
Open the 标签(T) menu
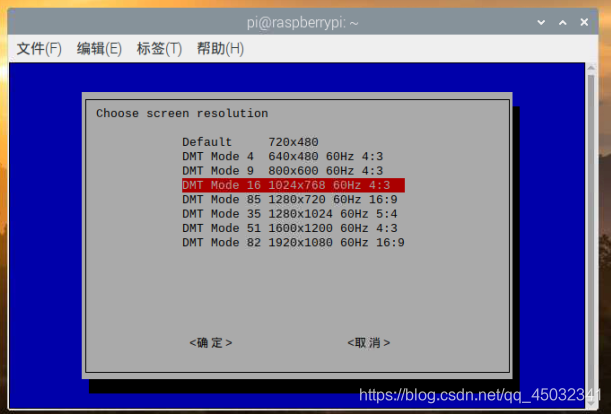tap(159, 49)
